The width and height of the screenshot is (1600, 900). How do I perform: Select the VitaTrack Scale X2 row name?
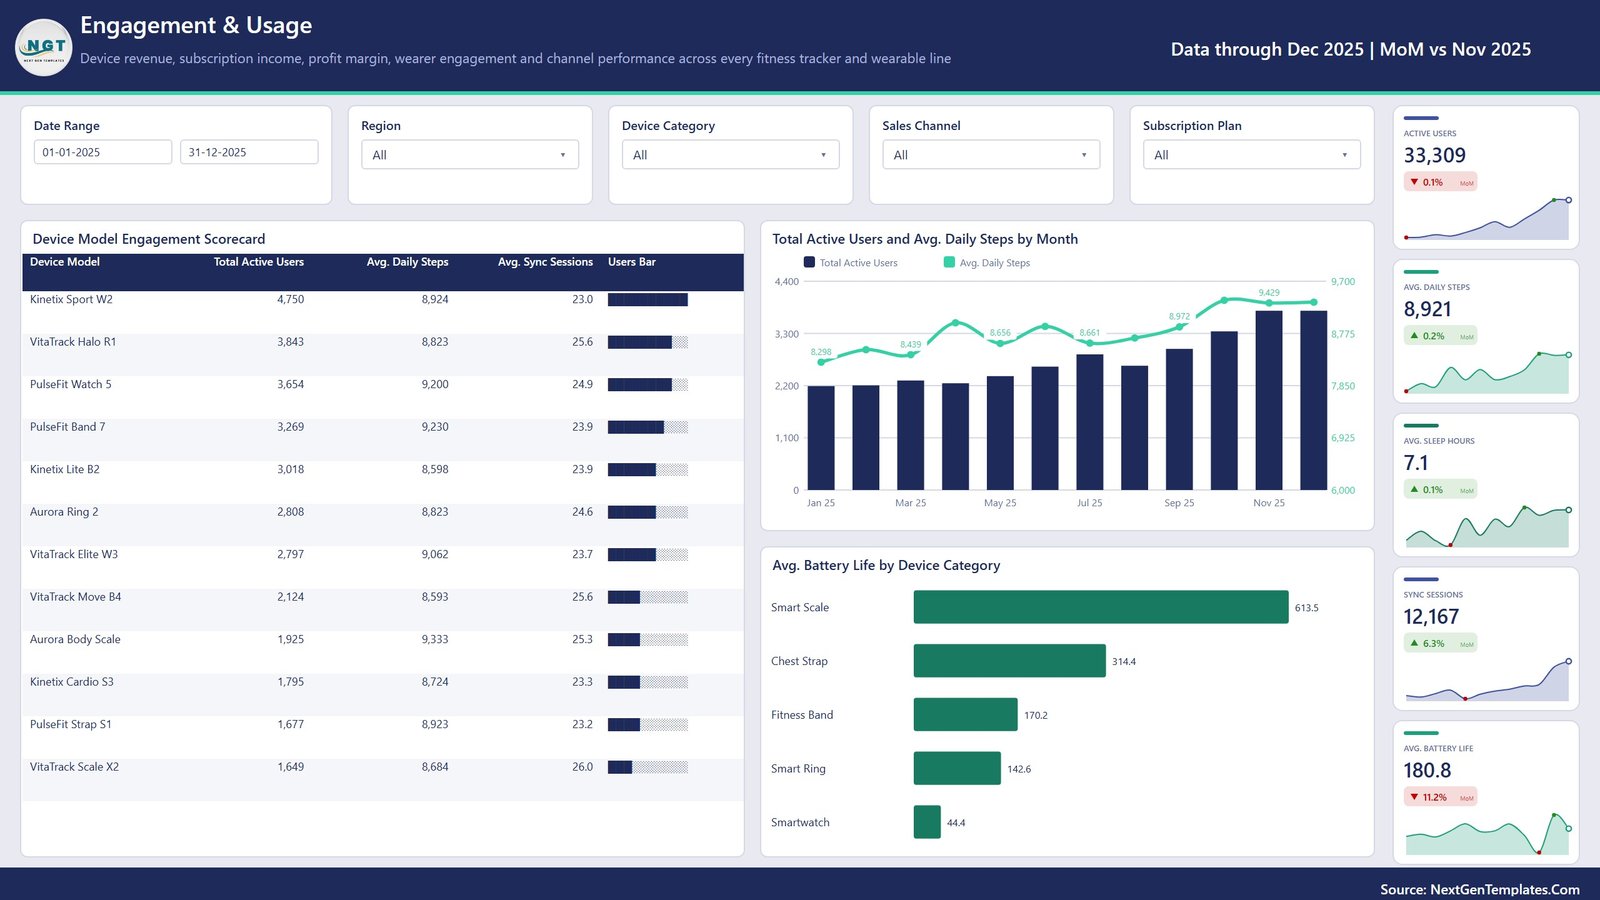(x=74, y=767)
